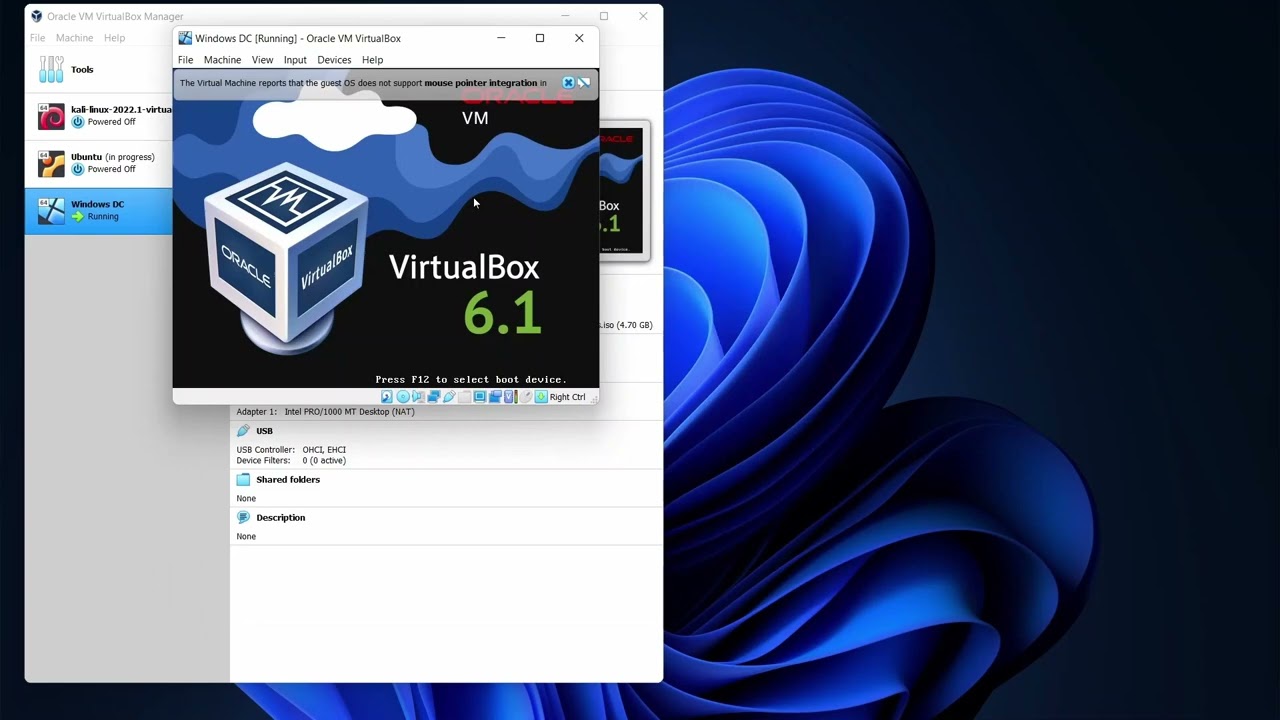1280x720 pixels.
Task: Open Machine menu in VirtualBox Manager
Action: [x=74, y=38]
